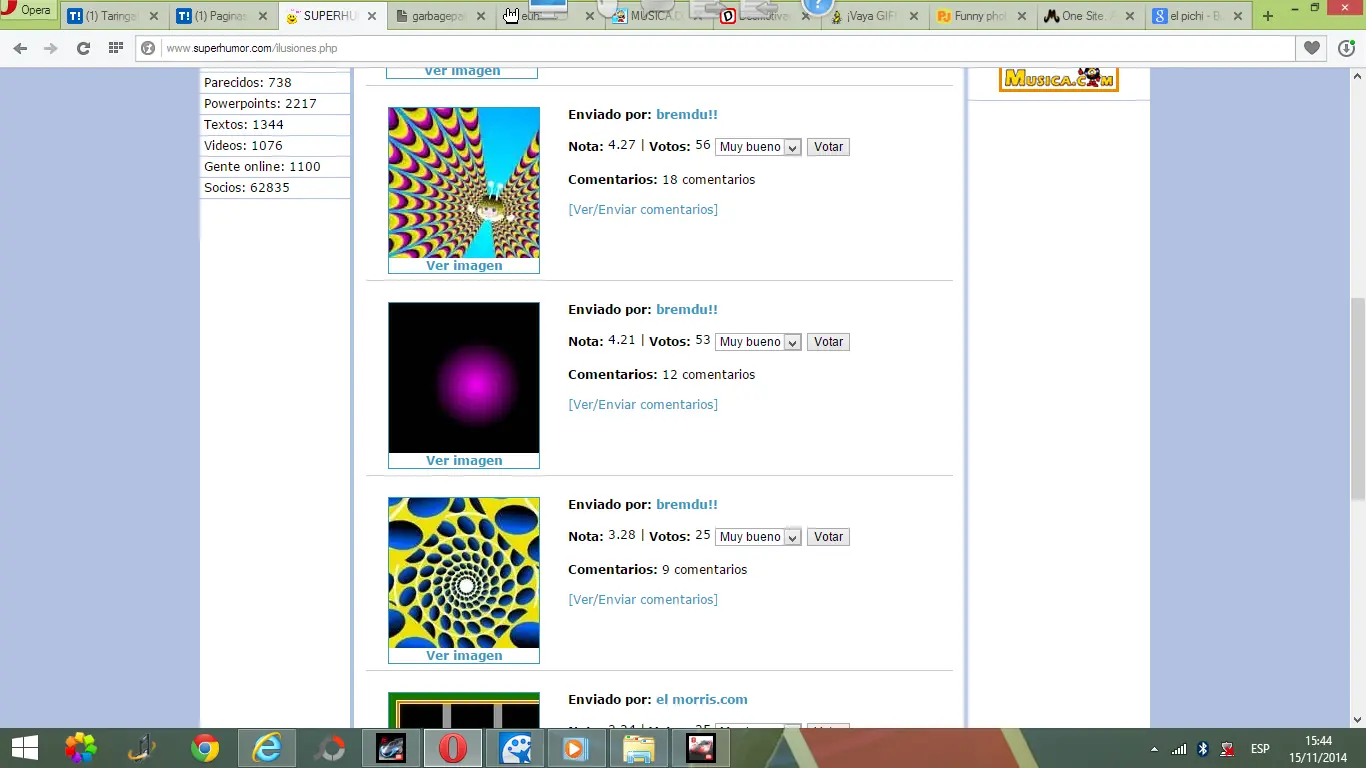Open comments link for 9 comentarios entry
This screenshot has height=768, width=1366.
643,600
